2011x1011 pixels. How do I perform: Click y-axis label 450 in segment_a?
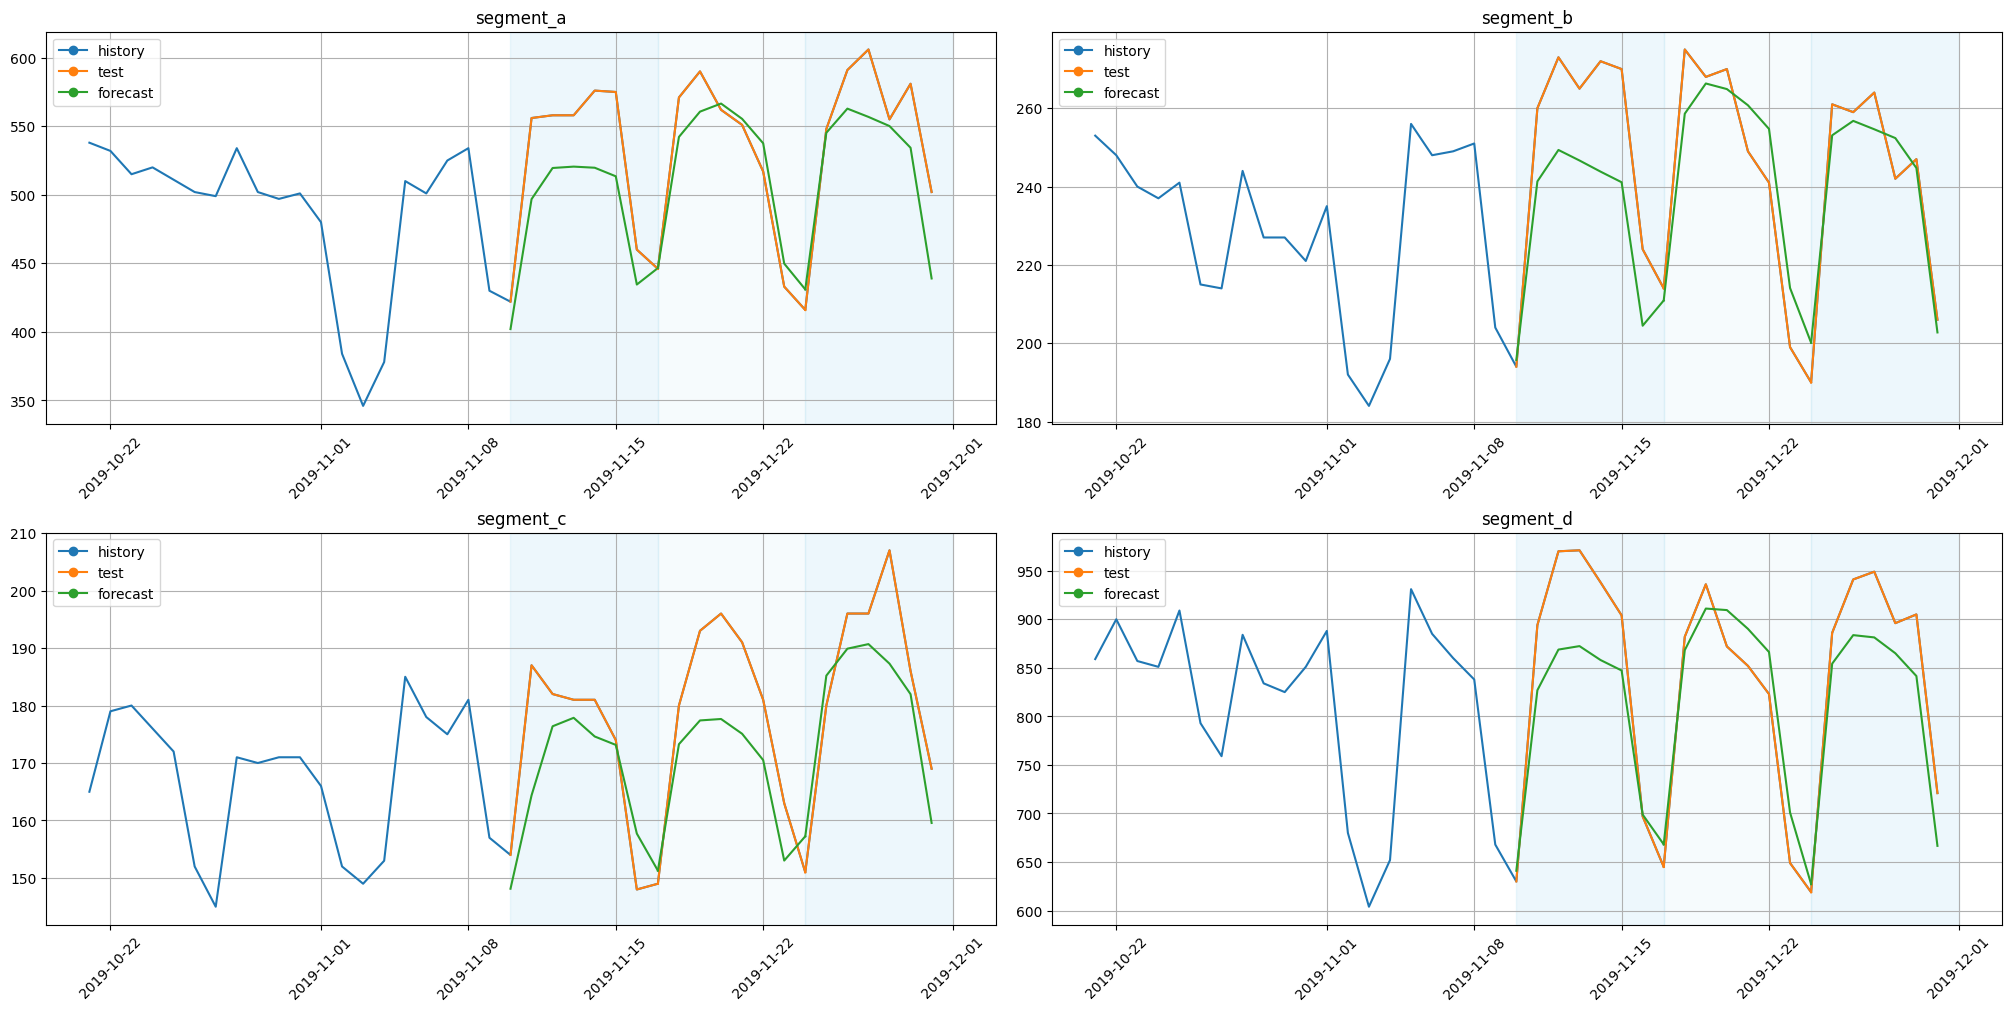click(25, 265)
